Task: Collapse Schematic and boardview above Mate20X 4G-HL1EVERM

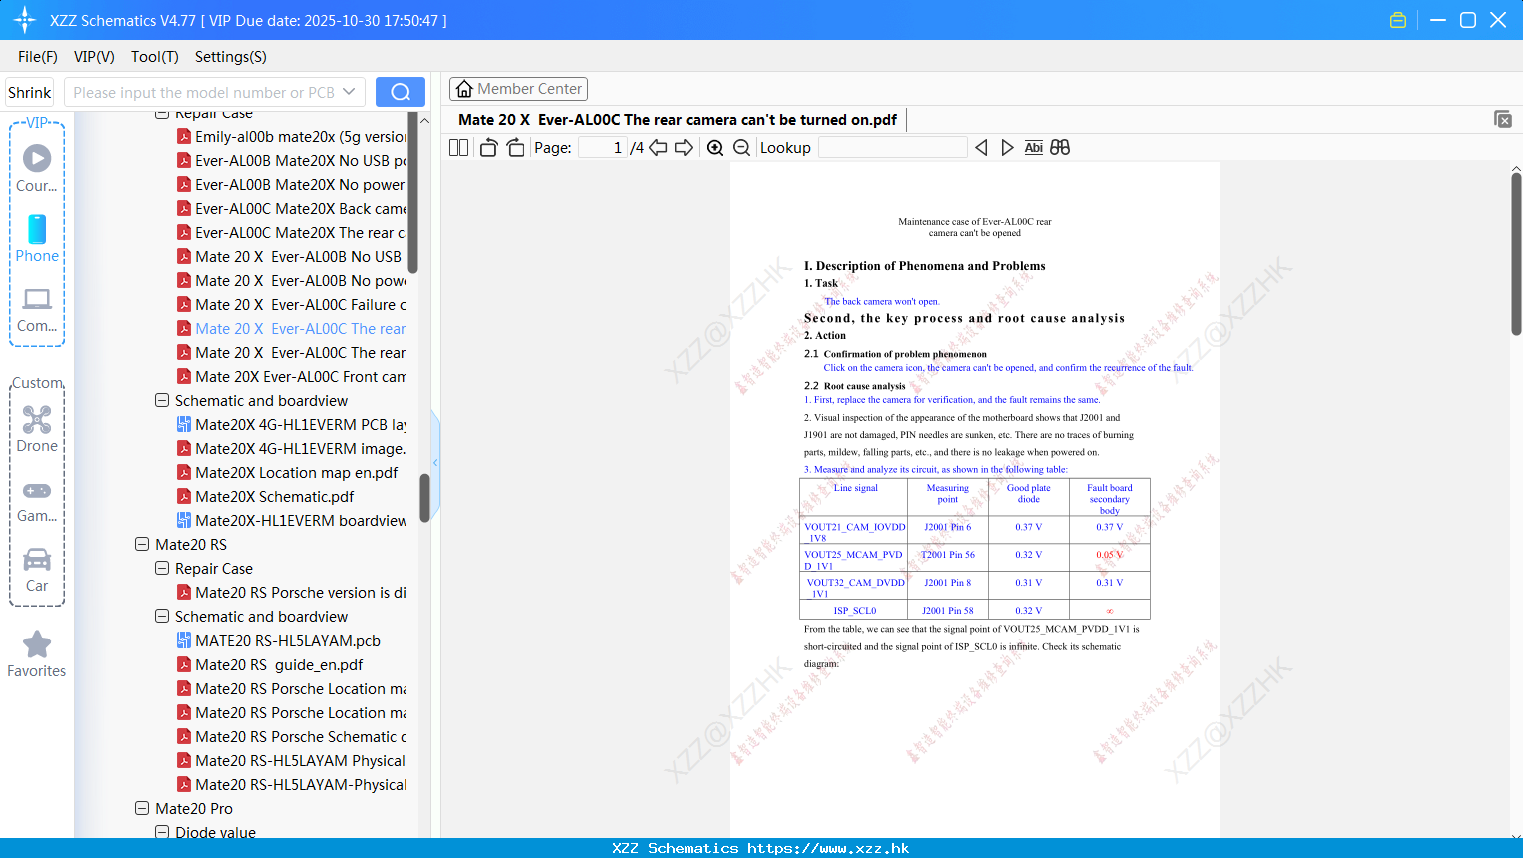Action: coord(162,401)
